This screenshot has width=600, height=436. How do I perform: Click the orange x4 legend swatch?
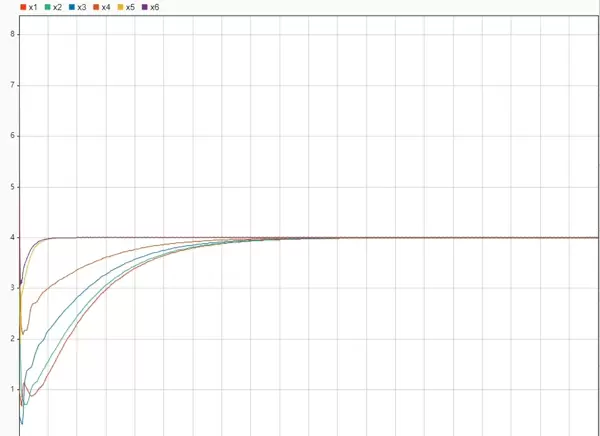tap(96, 7)
